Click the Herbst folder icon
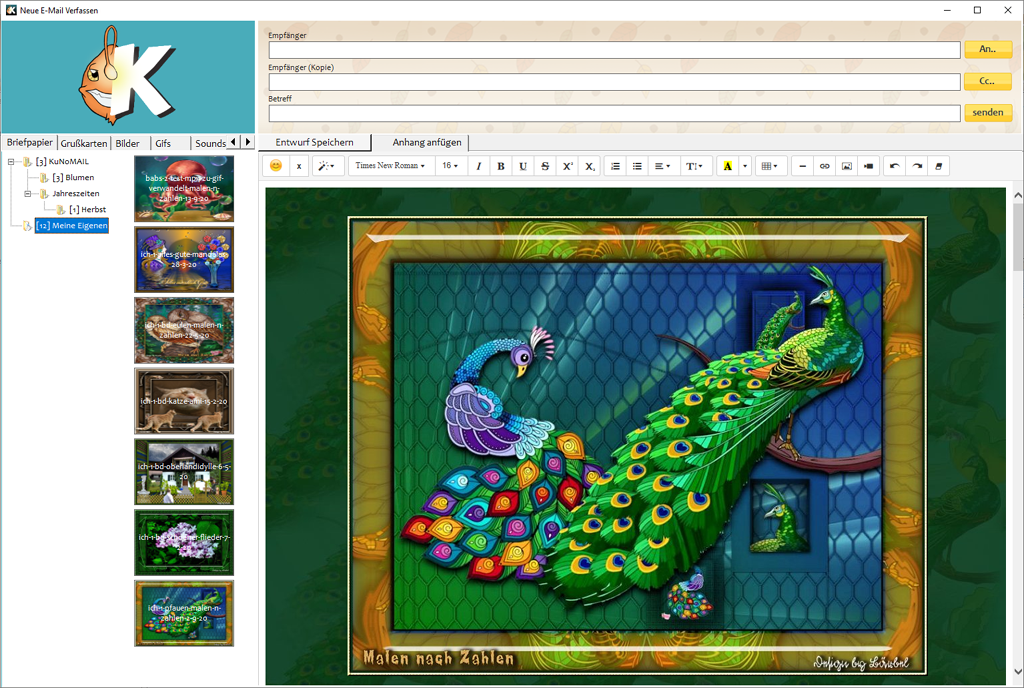The height and width of the screenshot is (688, 1024). point(60,210)
